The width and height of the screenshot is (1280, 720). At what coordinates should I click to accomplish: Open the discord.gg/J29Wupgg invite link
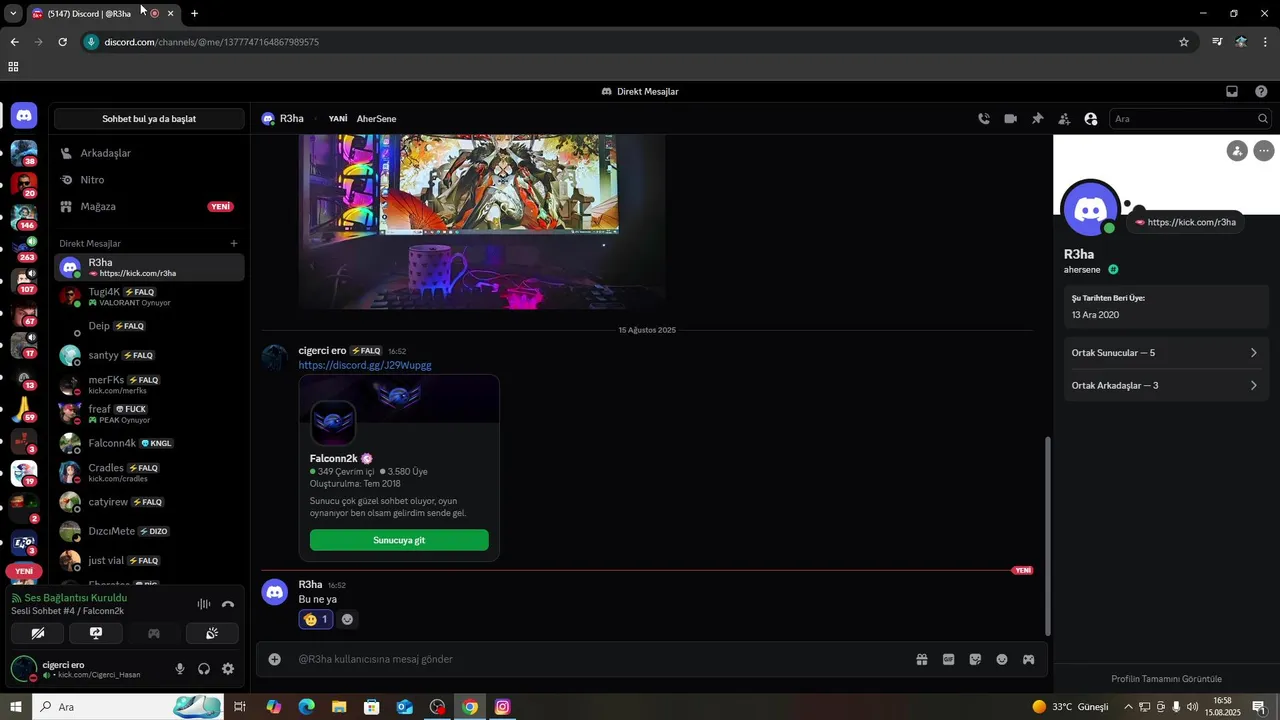tap(365, 365)
